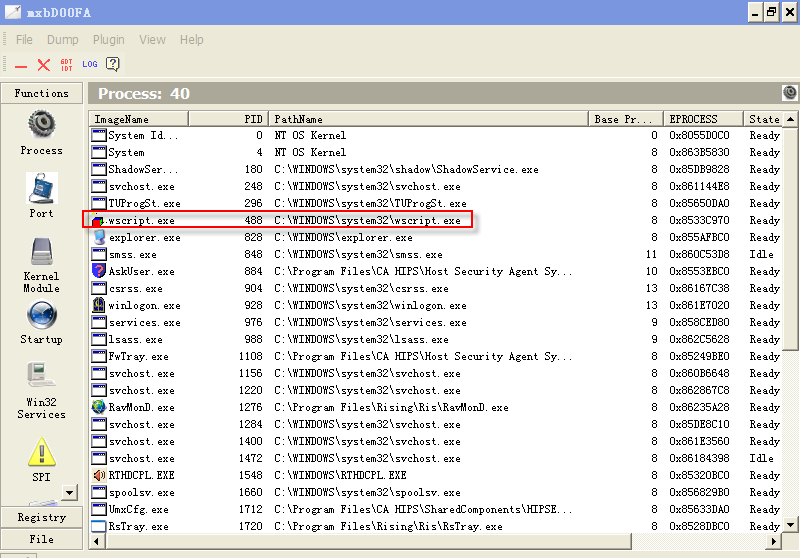
Task: Restore the mxbD00FA window
Action: click(x=771, y=12)
